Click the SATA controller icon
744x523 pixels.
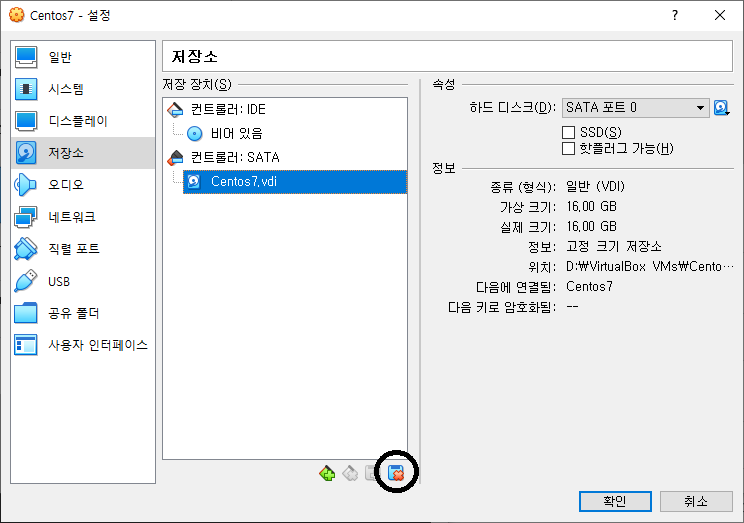click(175, 158)
